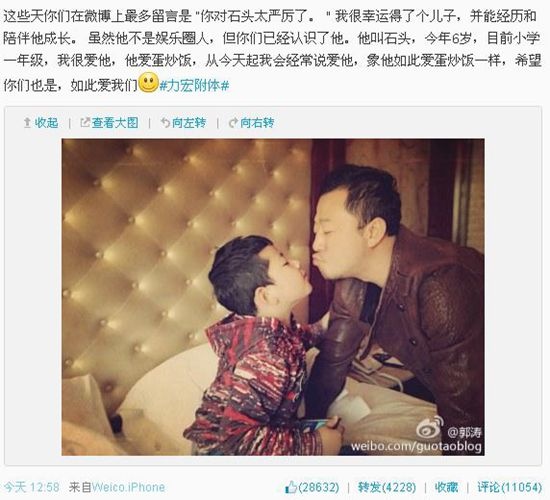Click the Weibo logo watermark on photo
This screenshot has width=550, height=500.
pyautogui.click(x=430, y=427)
